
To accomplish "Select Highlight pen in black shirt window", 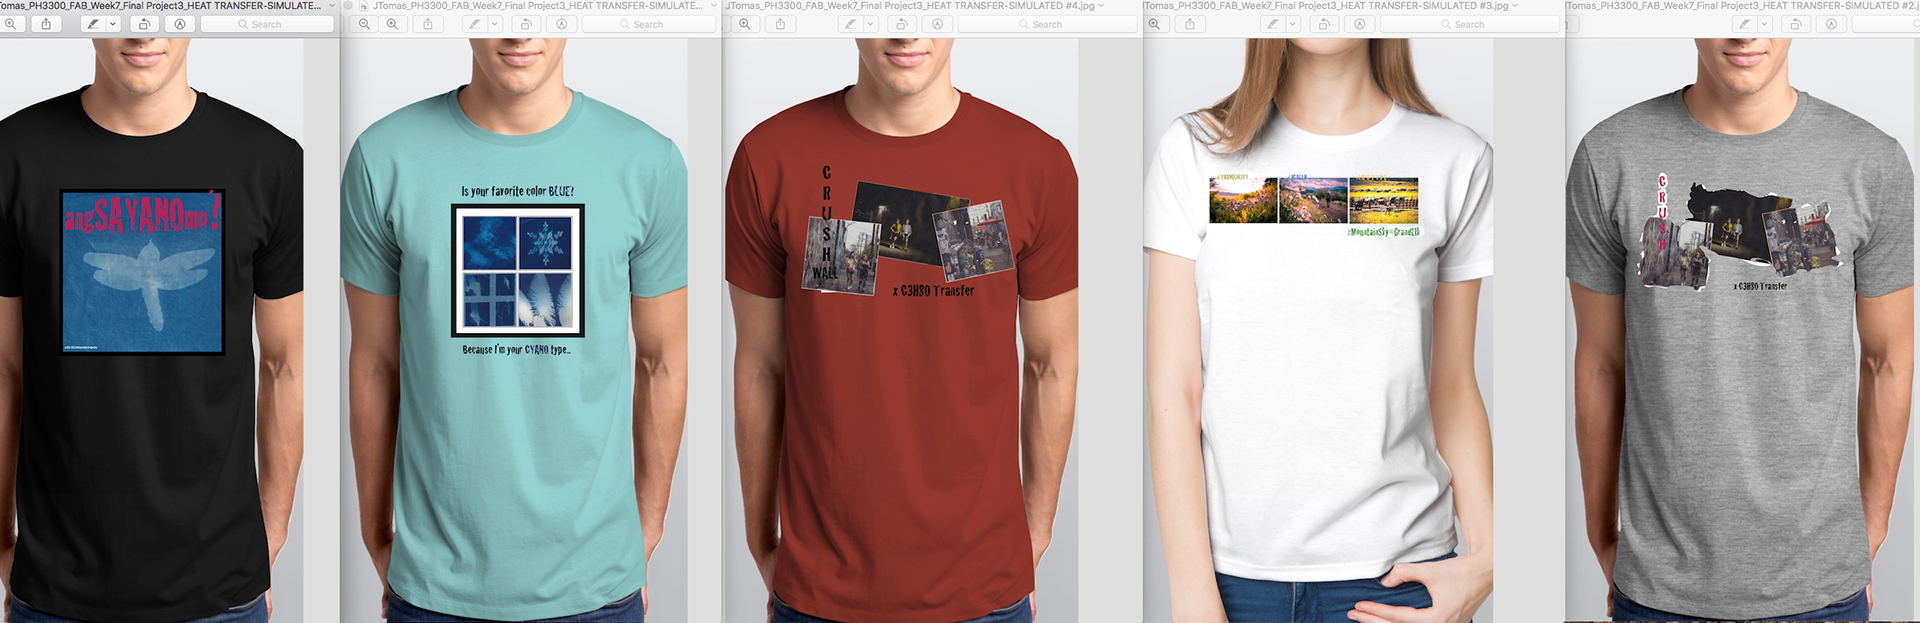I will coord(93,24).
